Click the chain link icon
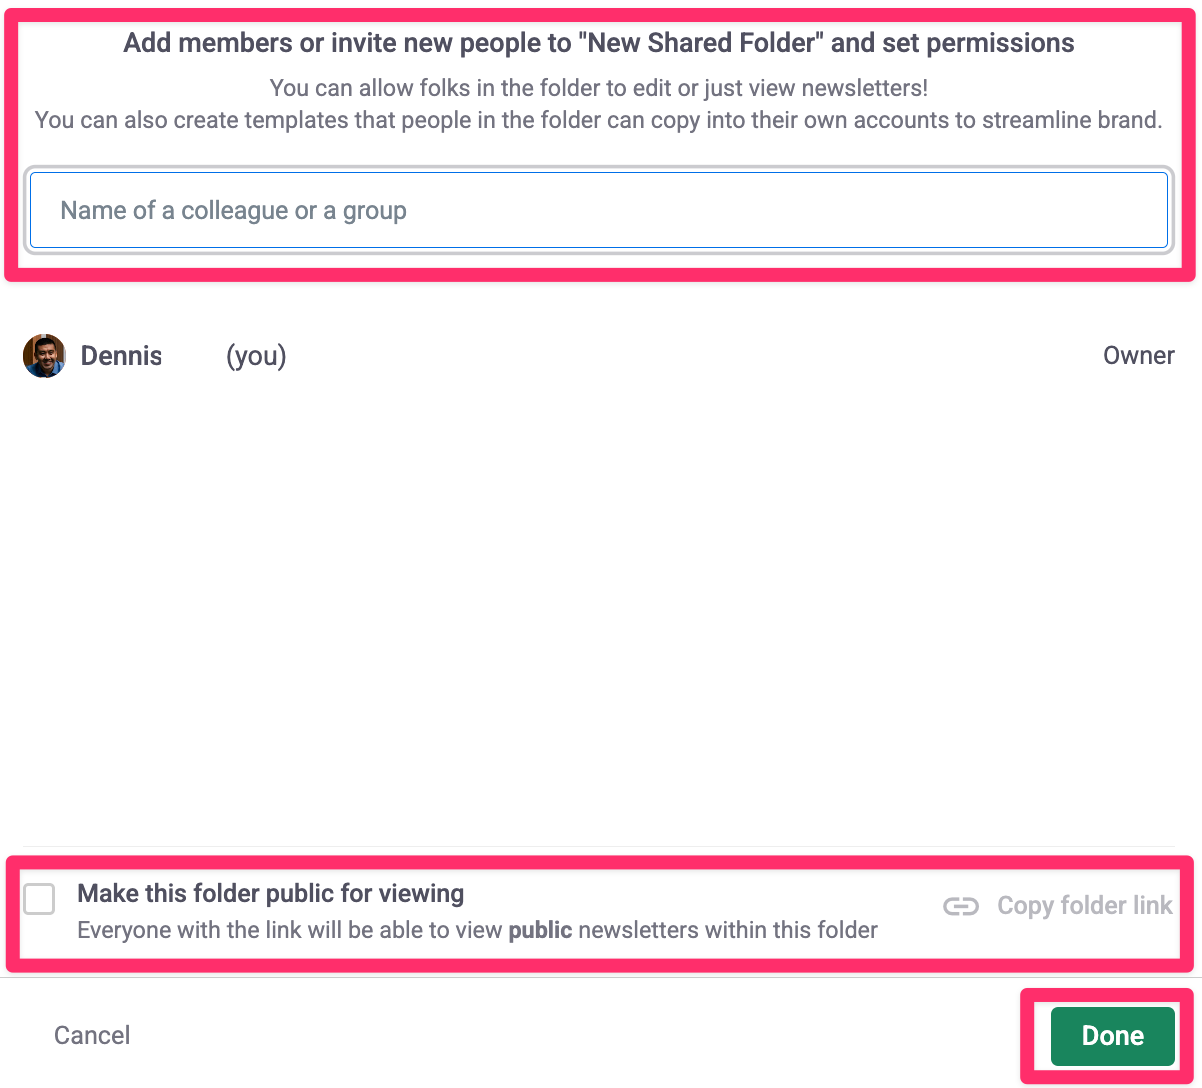 tap(960, 906)
